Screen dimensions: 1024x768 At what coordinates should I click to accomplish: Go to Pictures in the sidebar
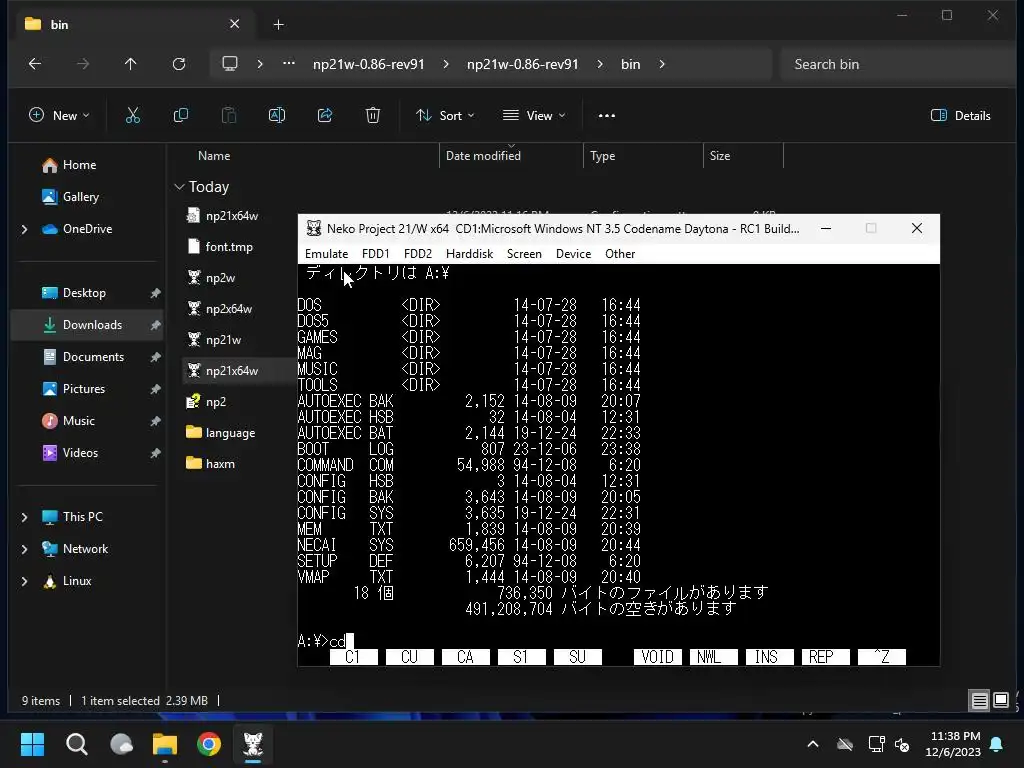[x=86, y=389]
